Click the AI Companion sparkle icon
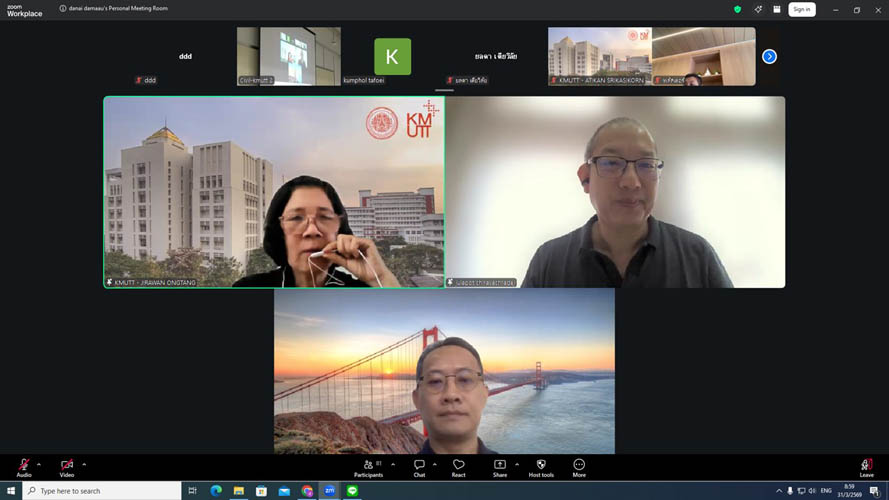The width and height of the screenshot is (889, 500). point(759,9)
